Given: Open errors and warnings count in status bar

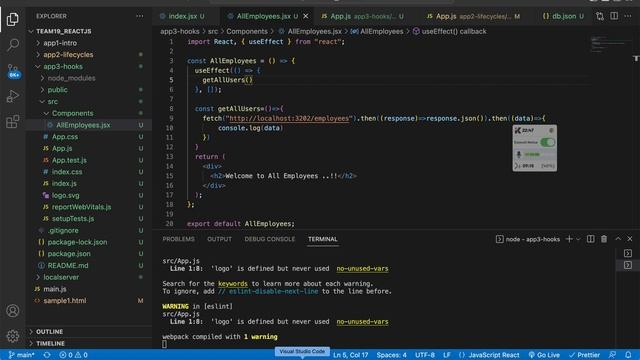Looking at the screenshot, I should pyautogui.click(x=73, y=355).
